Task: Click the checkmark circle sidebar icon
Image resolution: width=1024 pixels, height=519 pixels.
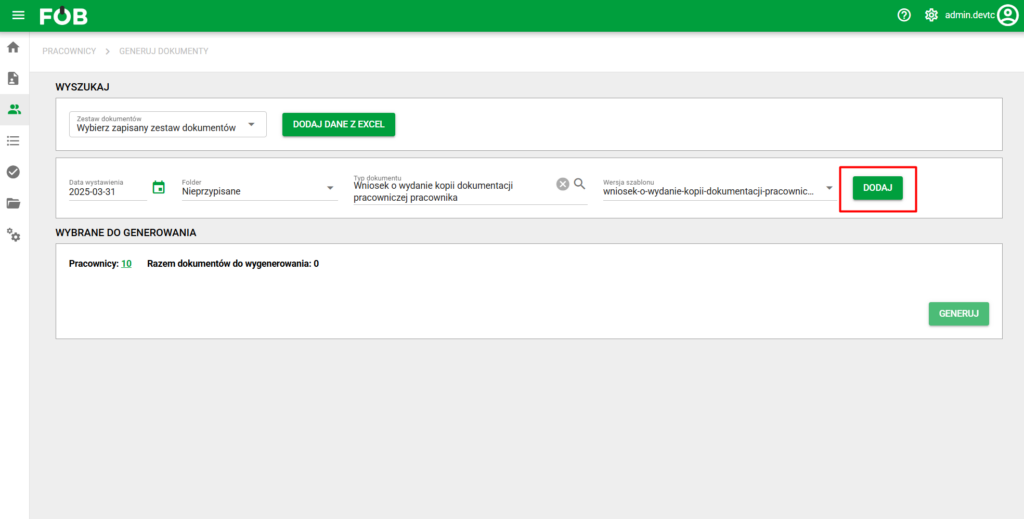Action: 14,172
